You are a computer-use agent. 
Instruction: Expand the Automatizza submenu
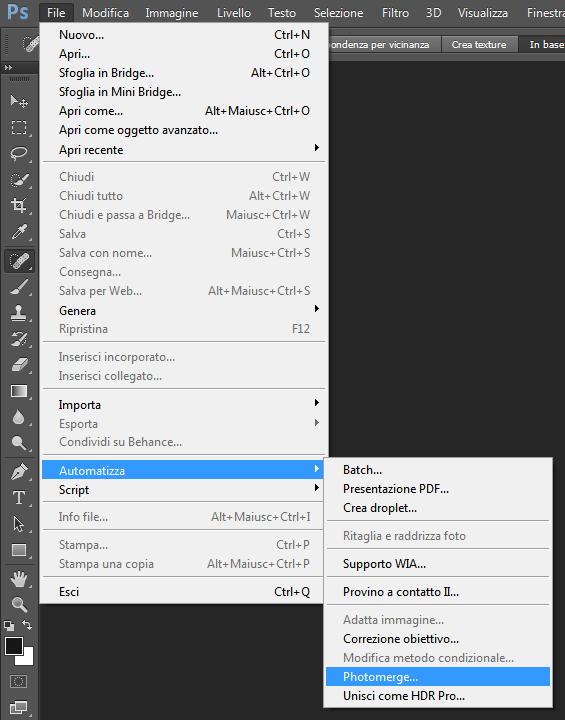pyautogui.click(x=184, y=470)
